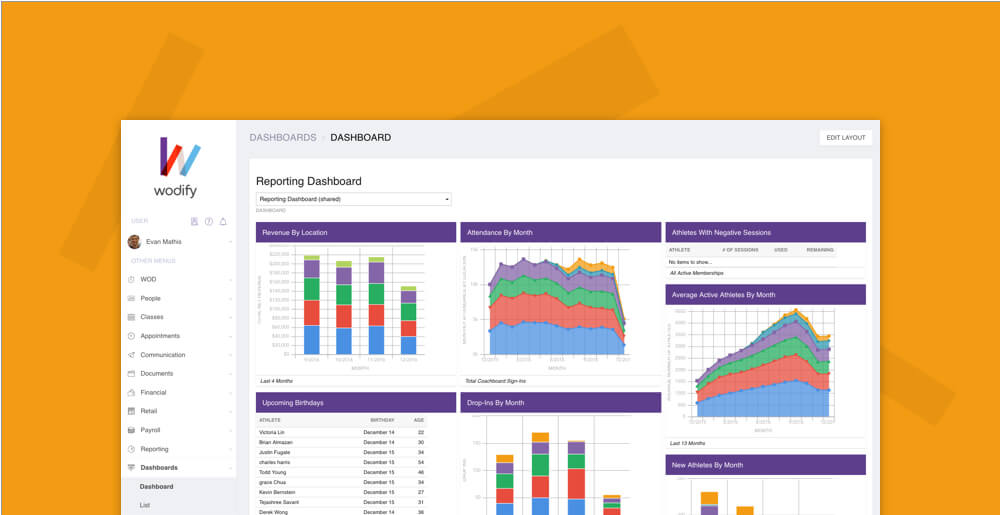
Task: Click the "Last 4 Months" caption
Action: point(276,381)
